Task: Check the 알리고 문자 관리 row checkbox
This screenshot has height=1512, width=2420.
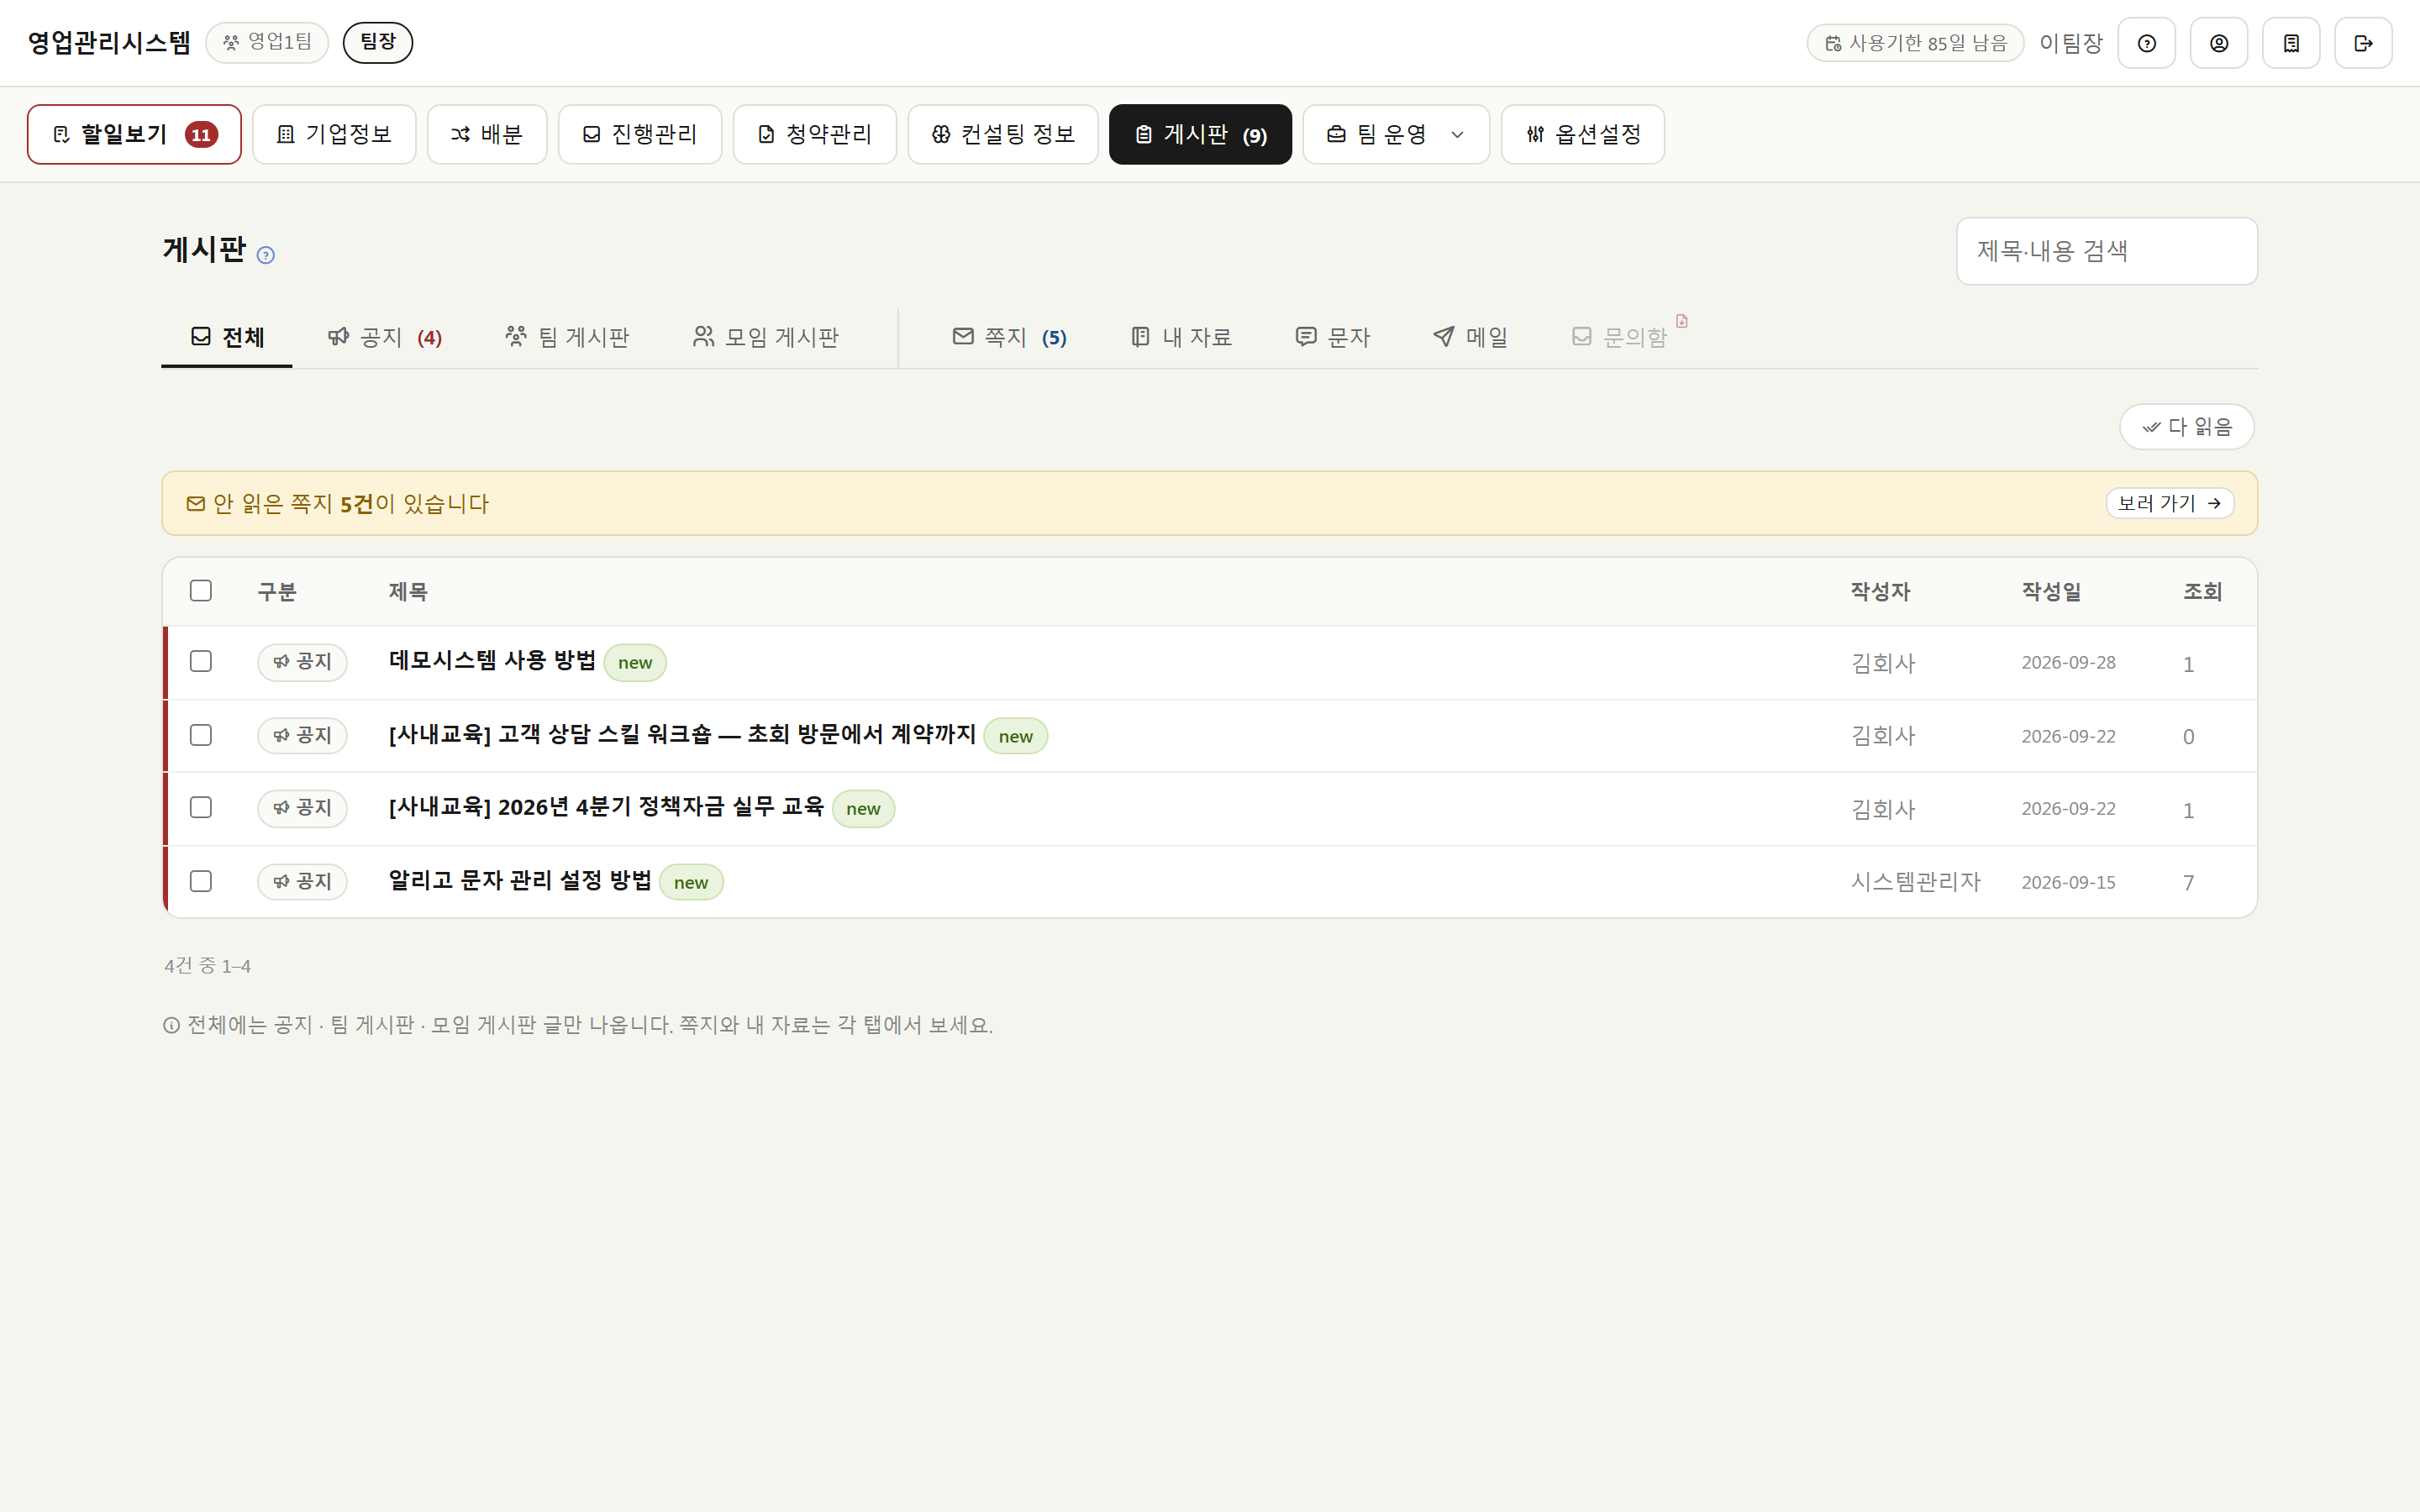Action: (201, 881)
